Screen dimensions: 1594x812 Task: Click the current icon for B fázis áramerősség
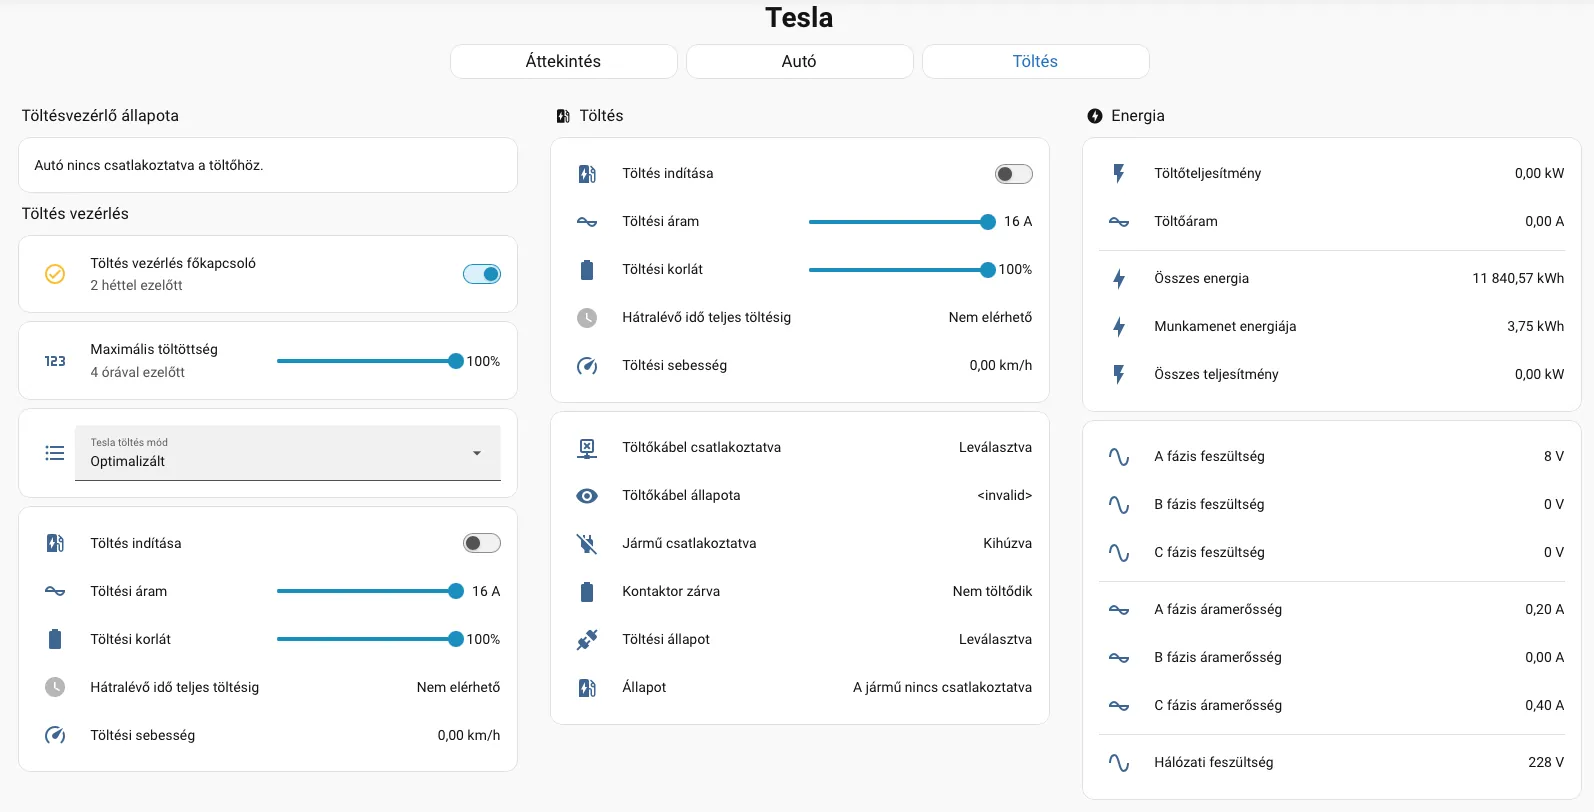point(1119,658)
